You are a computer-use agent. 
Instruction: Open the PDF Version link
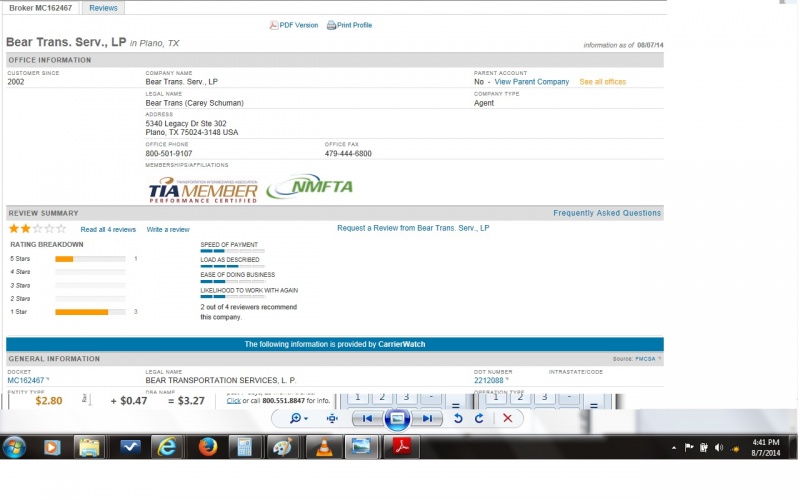298,25
